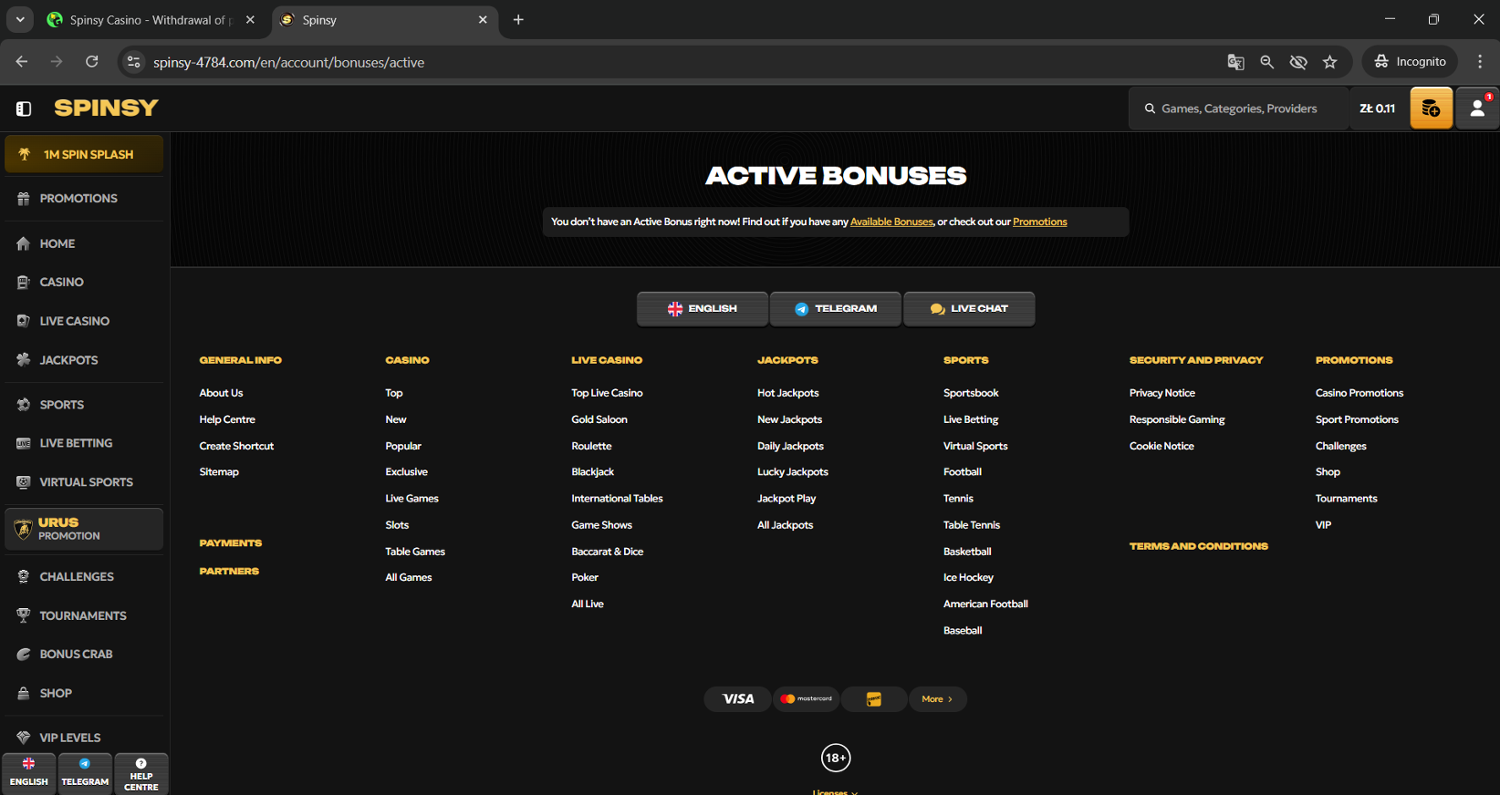Viewport: 1500px width, 795px height.
Task: Bookmark this page with star icon
Action: pos(1330,62)
